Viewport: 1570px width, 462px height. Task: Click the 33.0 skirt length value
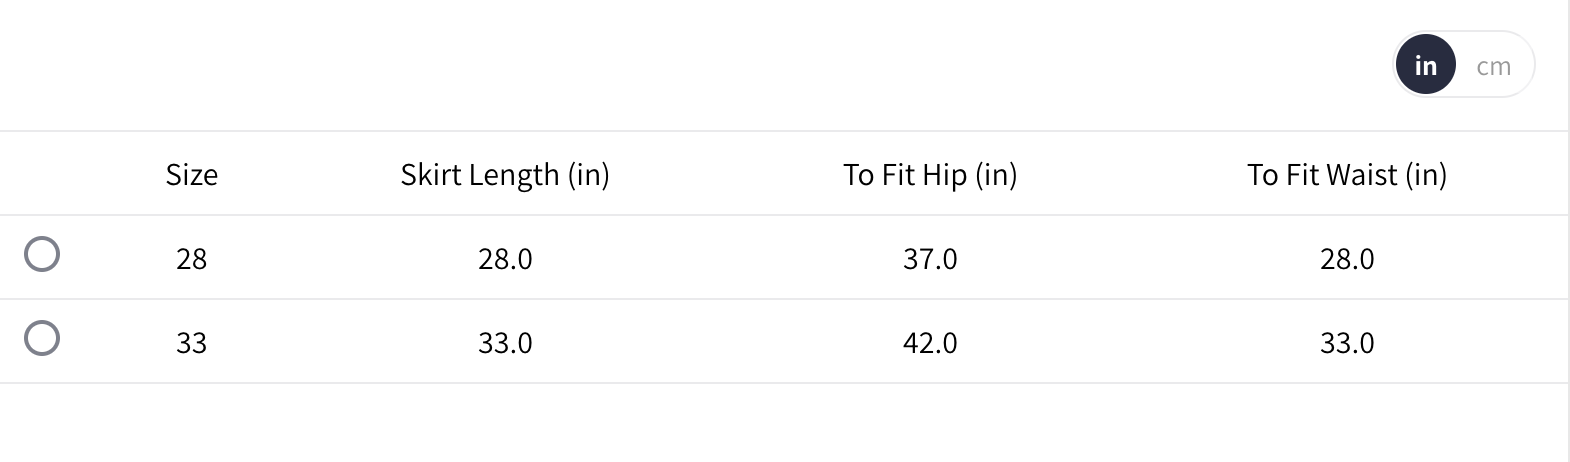coord(505,343)
